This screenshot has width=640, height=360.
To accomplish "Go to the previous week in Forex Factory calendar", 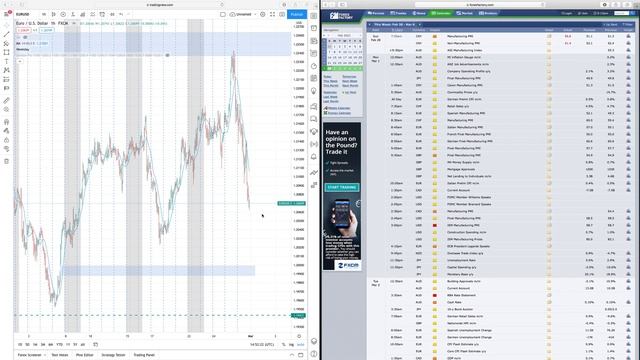I will (x=369, y=24).
